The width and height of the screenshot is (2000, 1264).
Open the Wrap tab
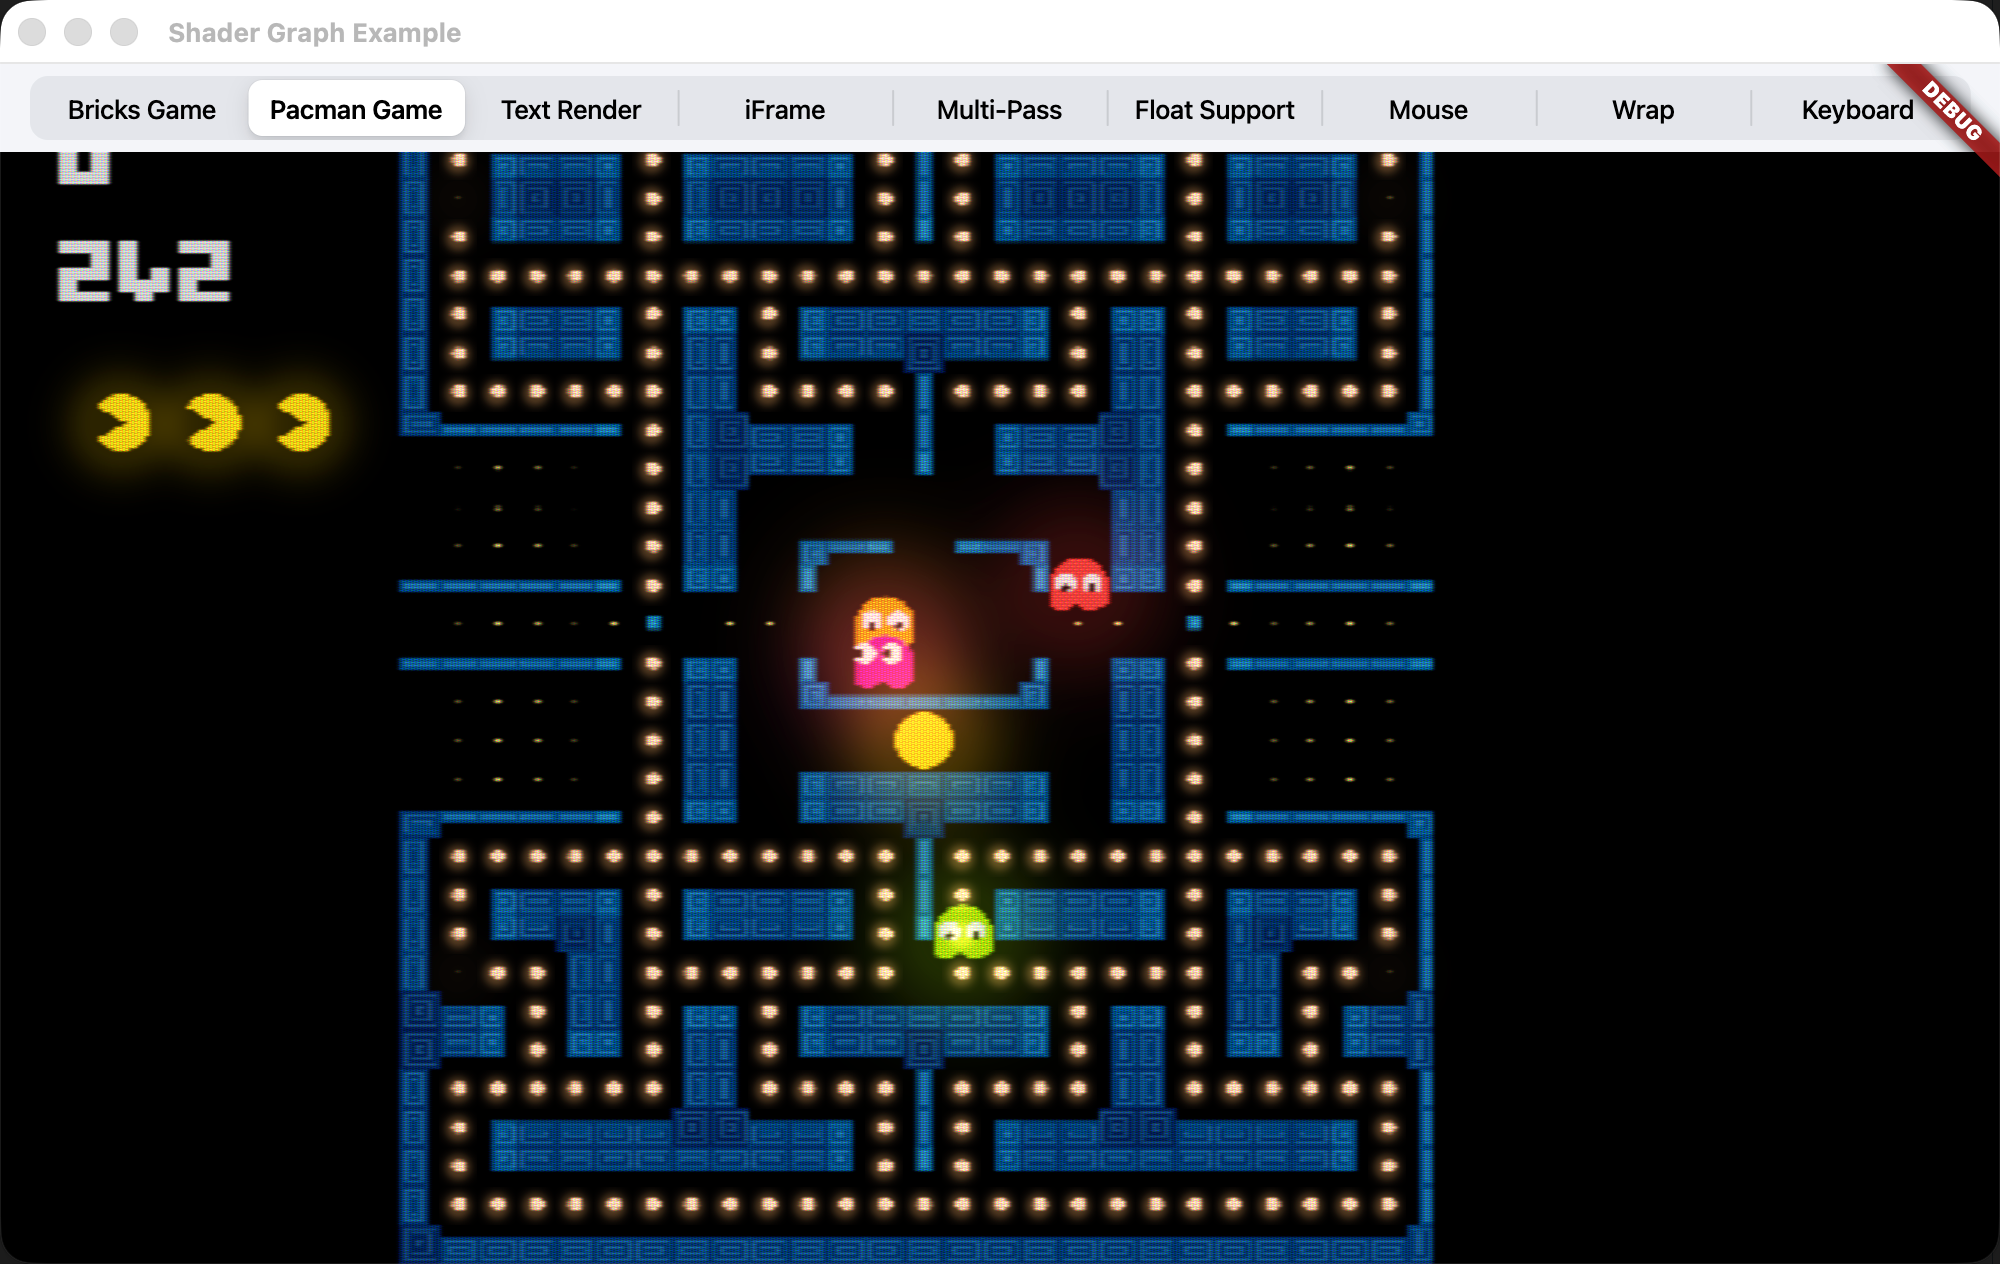[x=1643, y=109]
